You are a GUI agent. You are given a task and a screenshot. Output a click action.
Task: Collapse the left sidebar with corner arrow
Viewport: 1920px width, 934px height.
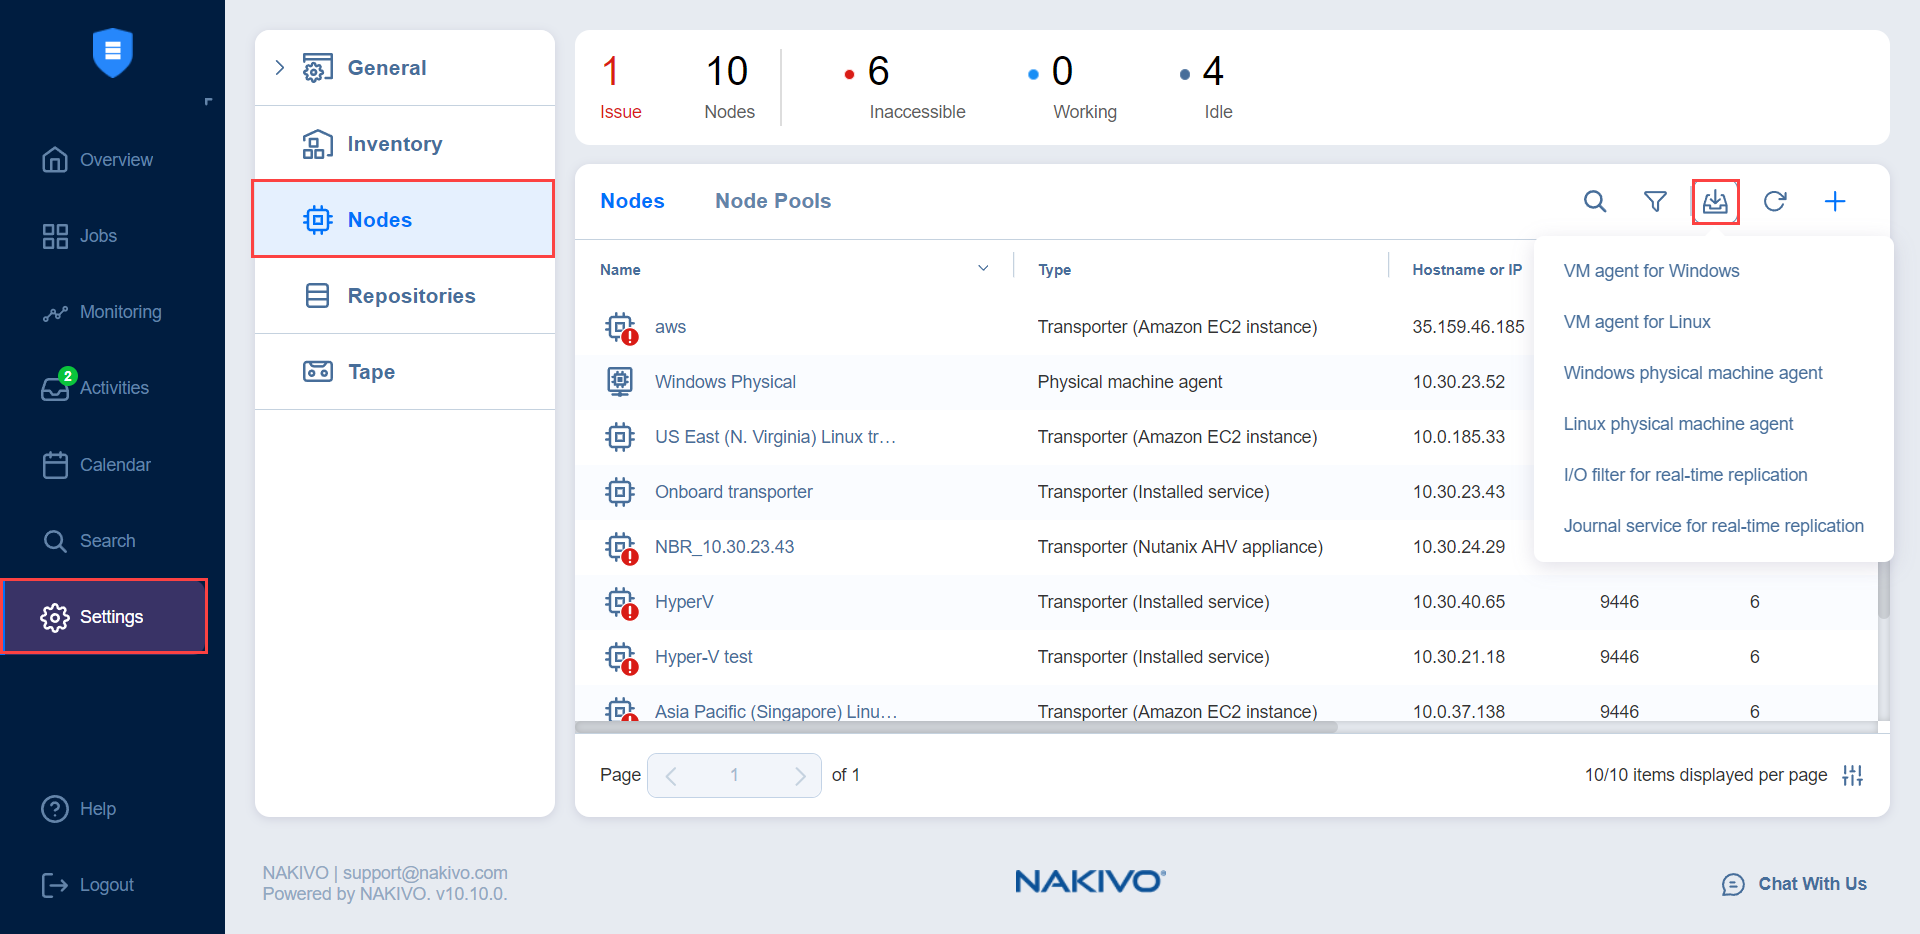tap(208, 102)
